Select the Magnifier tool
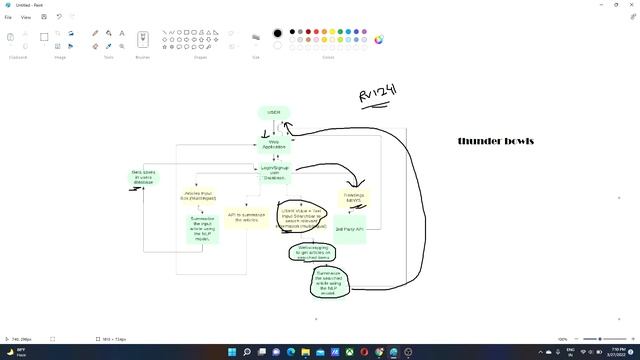Viewport: 640px width, 360px height. 122,46
